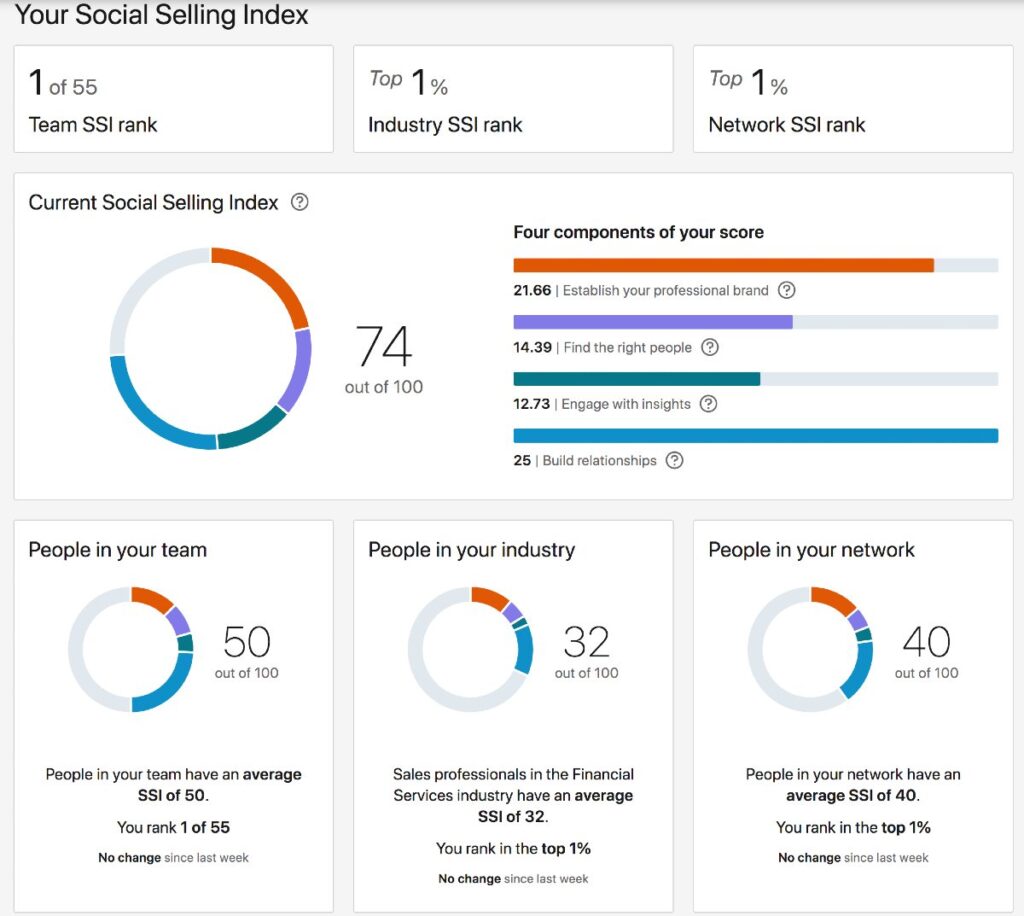Select the Four components of your score header
1024x916 pixels.
pyautogui.click(x=638, y=232)
